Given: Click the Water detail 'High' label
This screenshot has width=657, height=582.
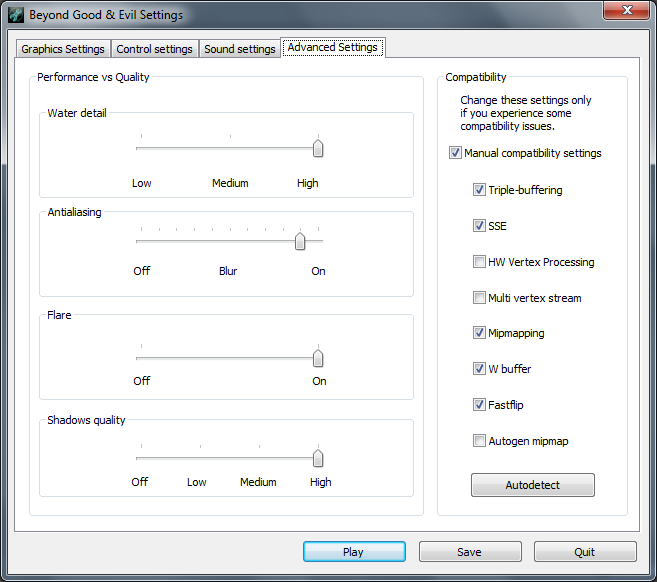Looking at the screenshot, I should (x=308, y=183).
